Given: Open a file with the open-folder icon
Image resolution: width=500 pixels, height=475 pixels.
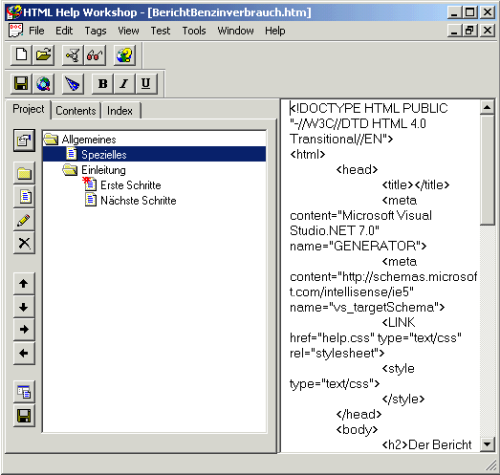Looking at the screenshot, I should (x=43, y=55).
